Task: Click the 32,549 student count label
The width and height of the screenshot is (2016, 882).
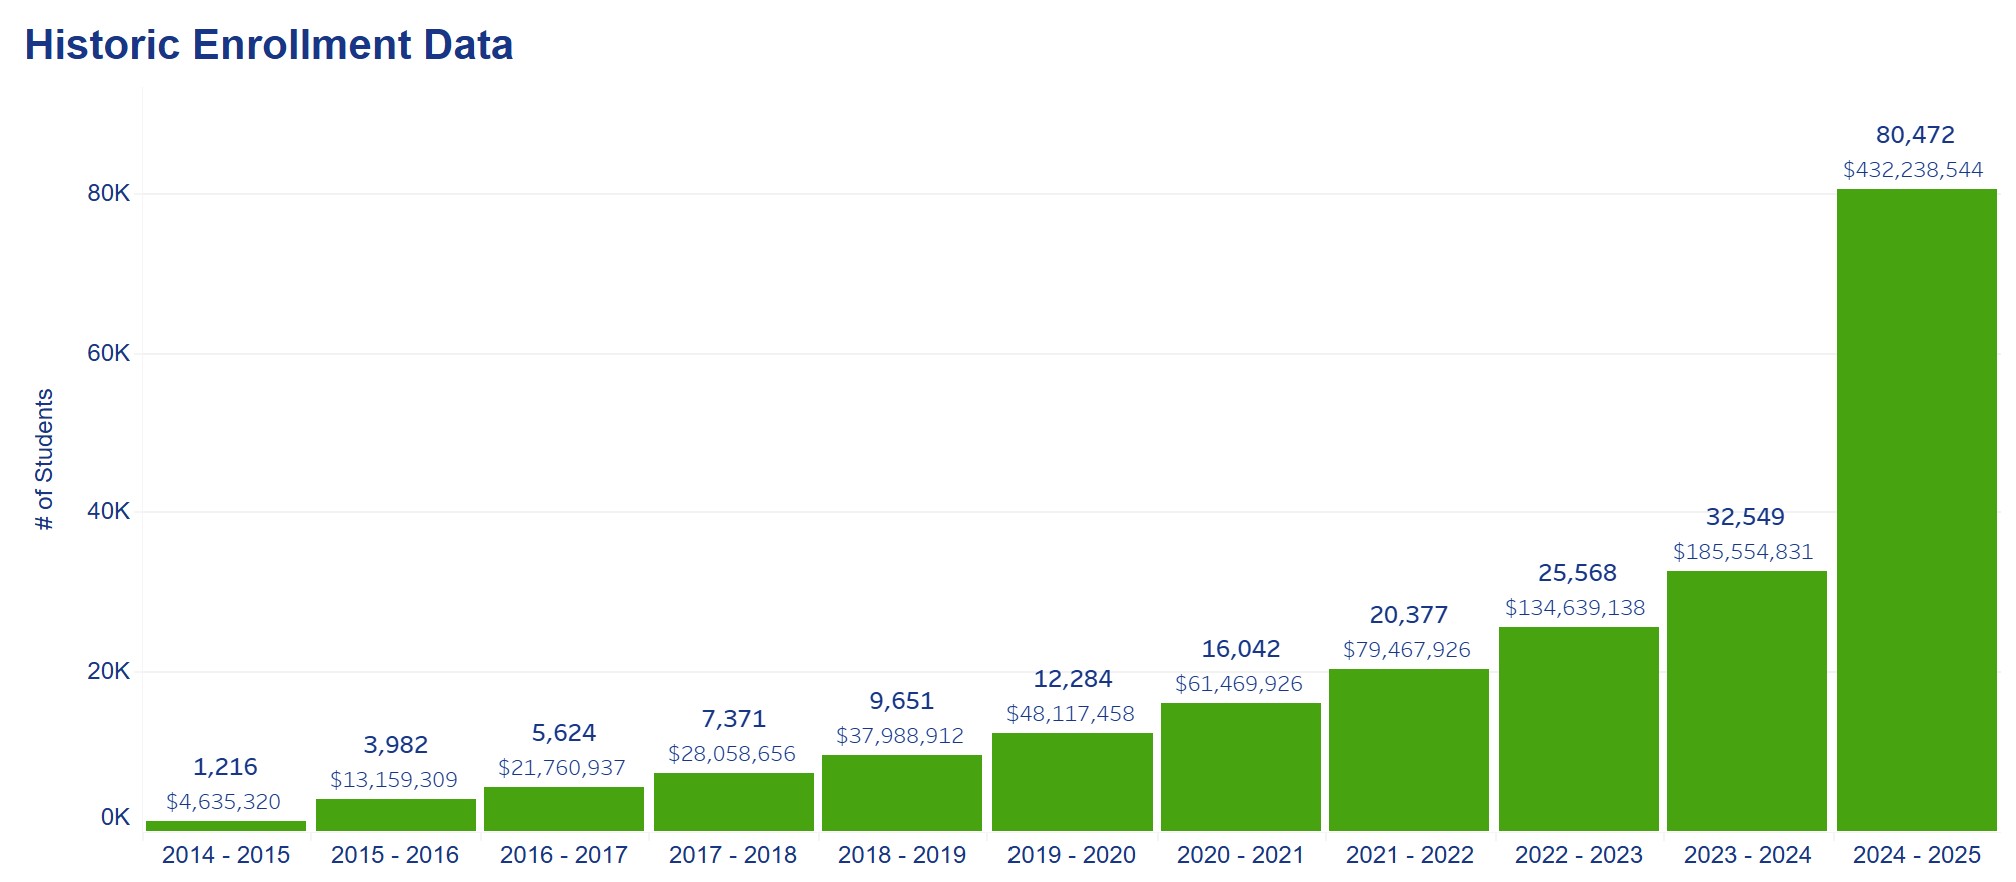Action: coord(1745,517)
